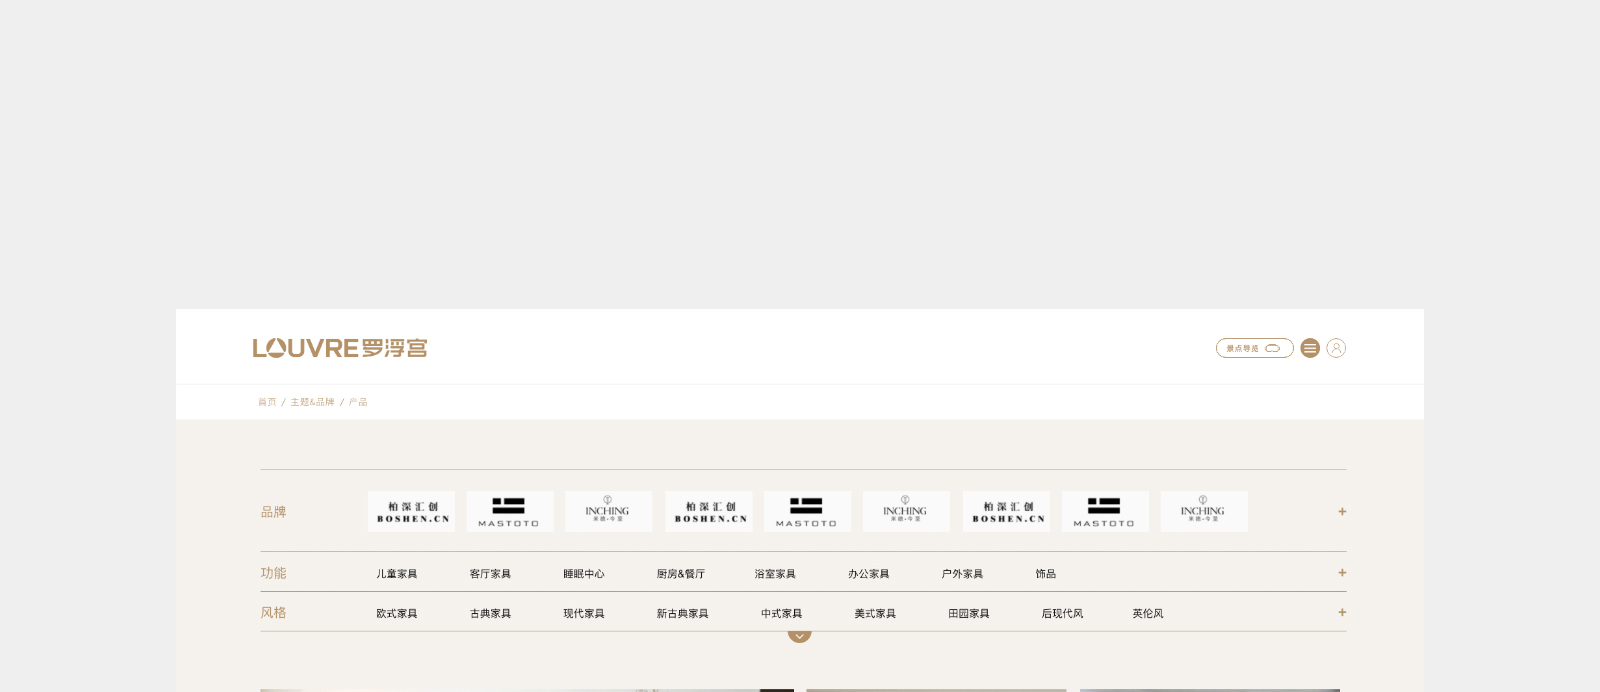Go to 首页 in the breadcrumb
Screen dimensions: 1600x692
pos(267,402)
